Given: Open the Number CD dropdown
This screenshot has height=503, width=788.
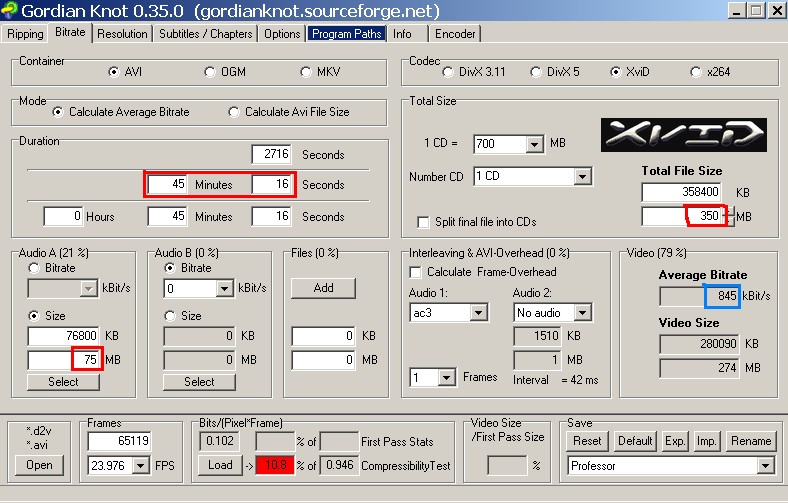Looking at the screenshot, I should [582, 176].
